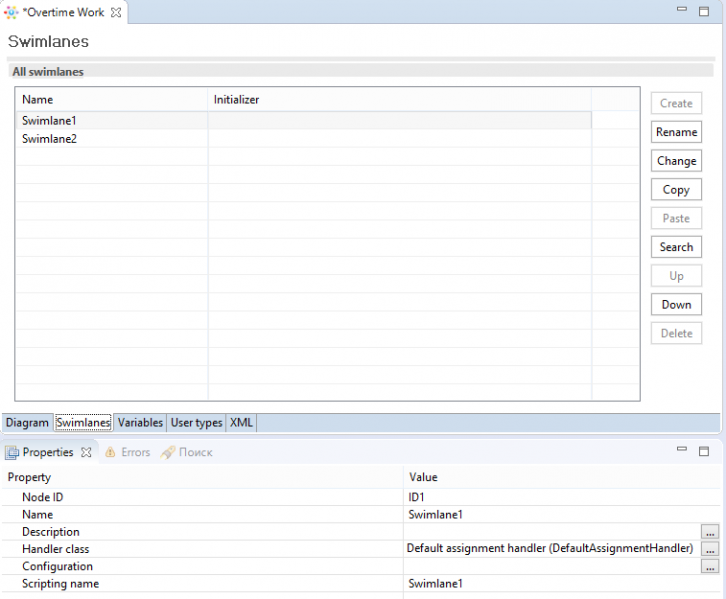Open Description ellipsis editor button
Screen dimensions: 726x599
710,532
